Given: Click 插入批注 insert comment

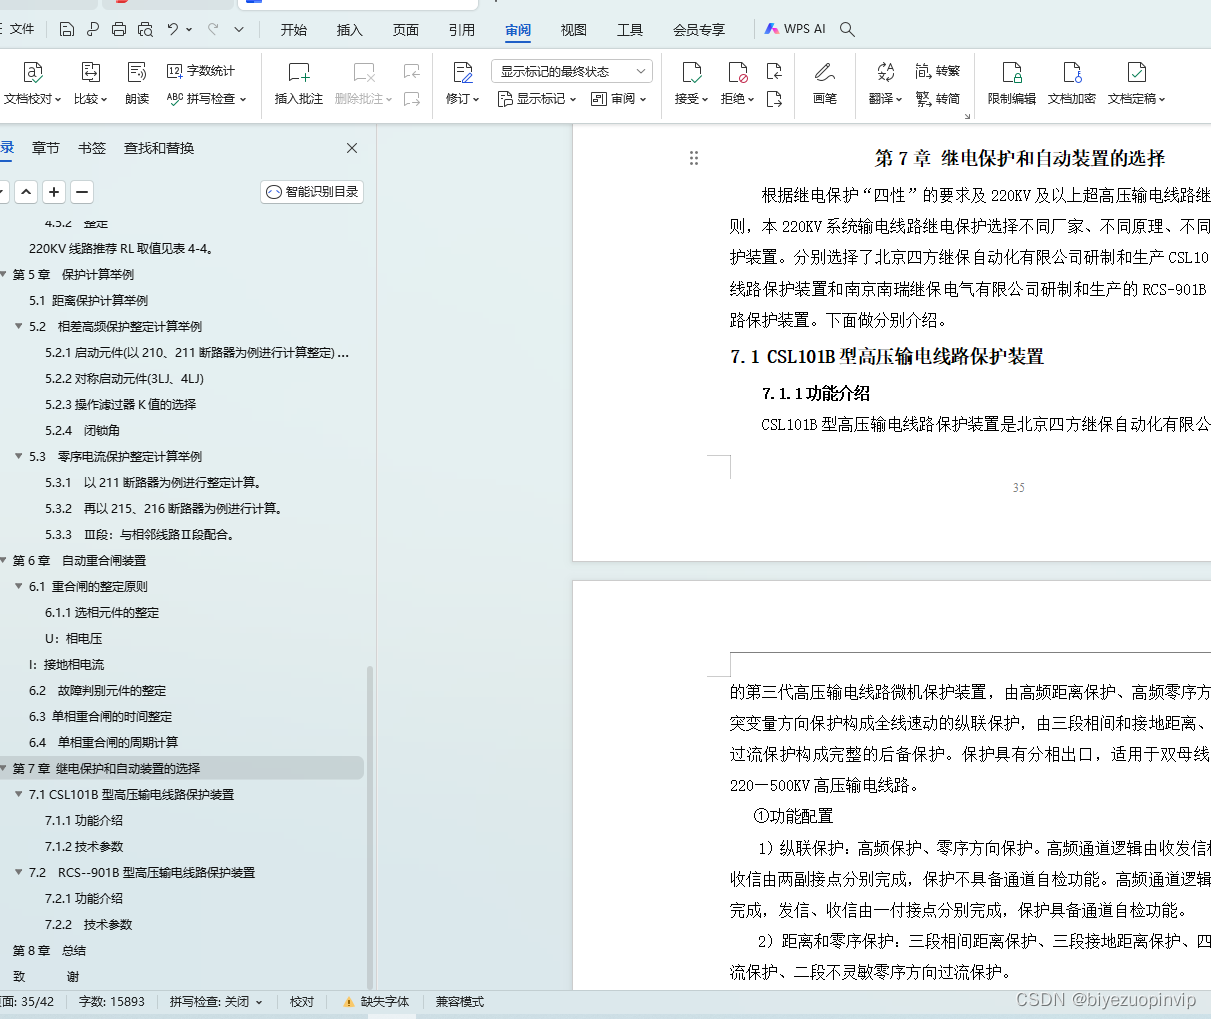Looking at the screenshot, I should 299,82.
